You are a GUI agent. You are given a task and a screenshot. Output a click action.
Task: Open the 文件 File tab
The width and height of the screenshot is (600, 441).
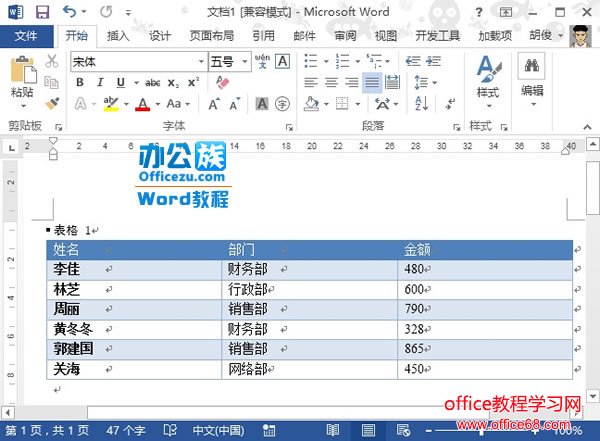click(x=26, y=36)
